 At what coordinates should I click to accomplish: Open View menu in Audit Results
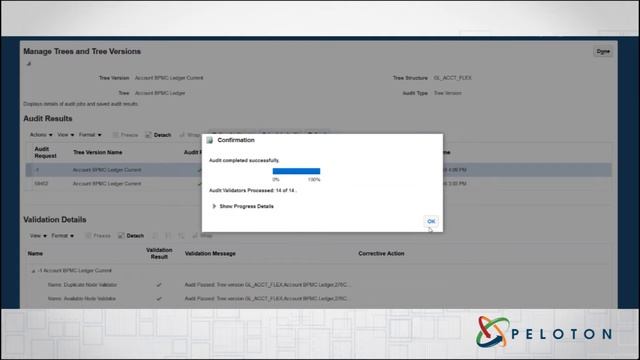pos(65,135)
